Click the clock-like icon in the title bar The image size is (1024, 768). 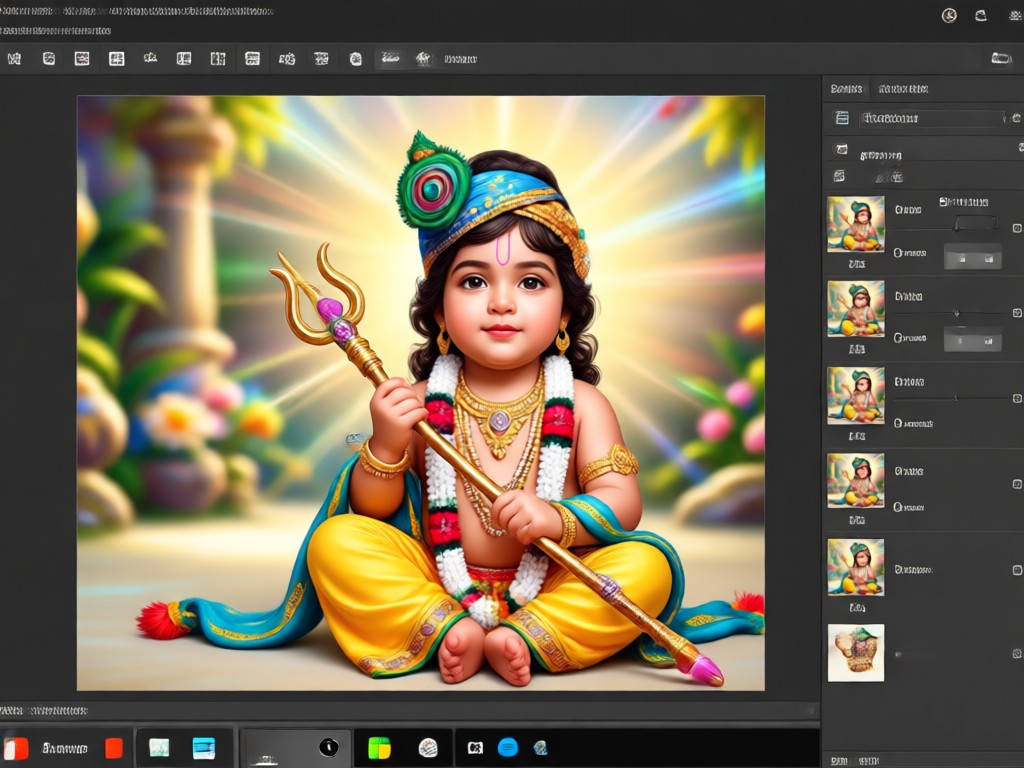[x=949, y=16]
